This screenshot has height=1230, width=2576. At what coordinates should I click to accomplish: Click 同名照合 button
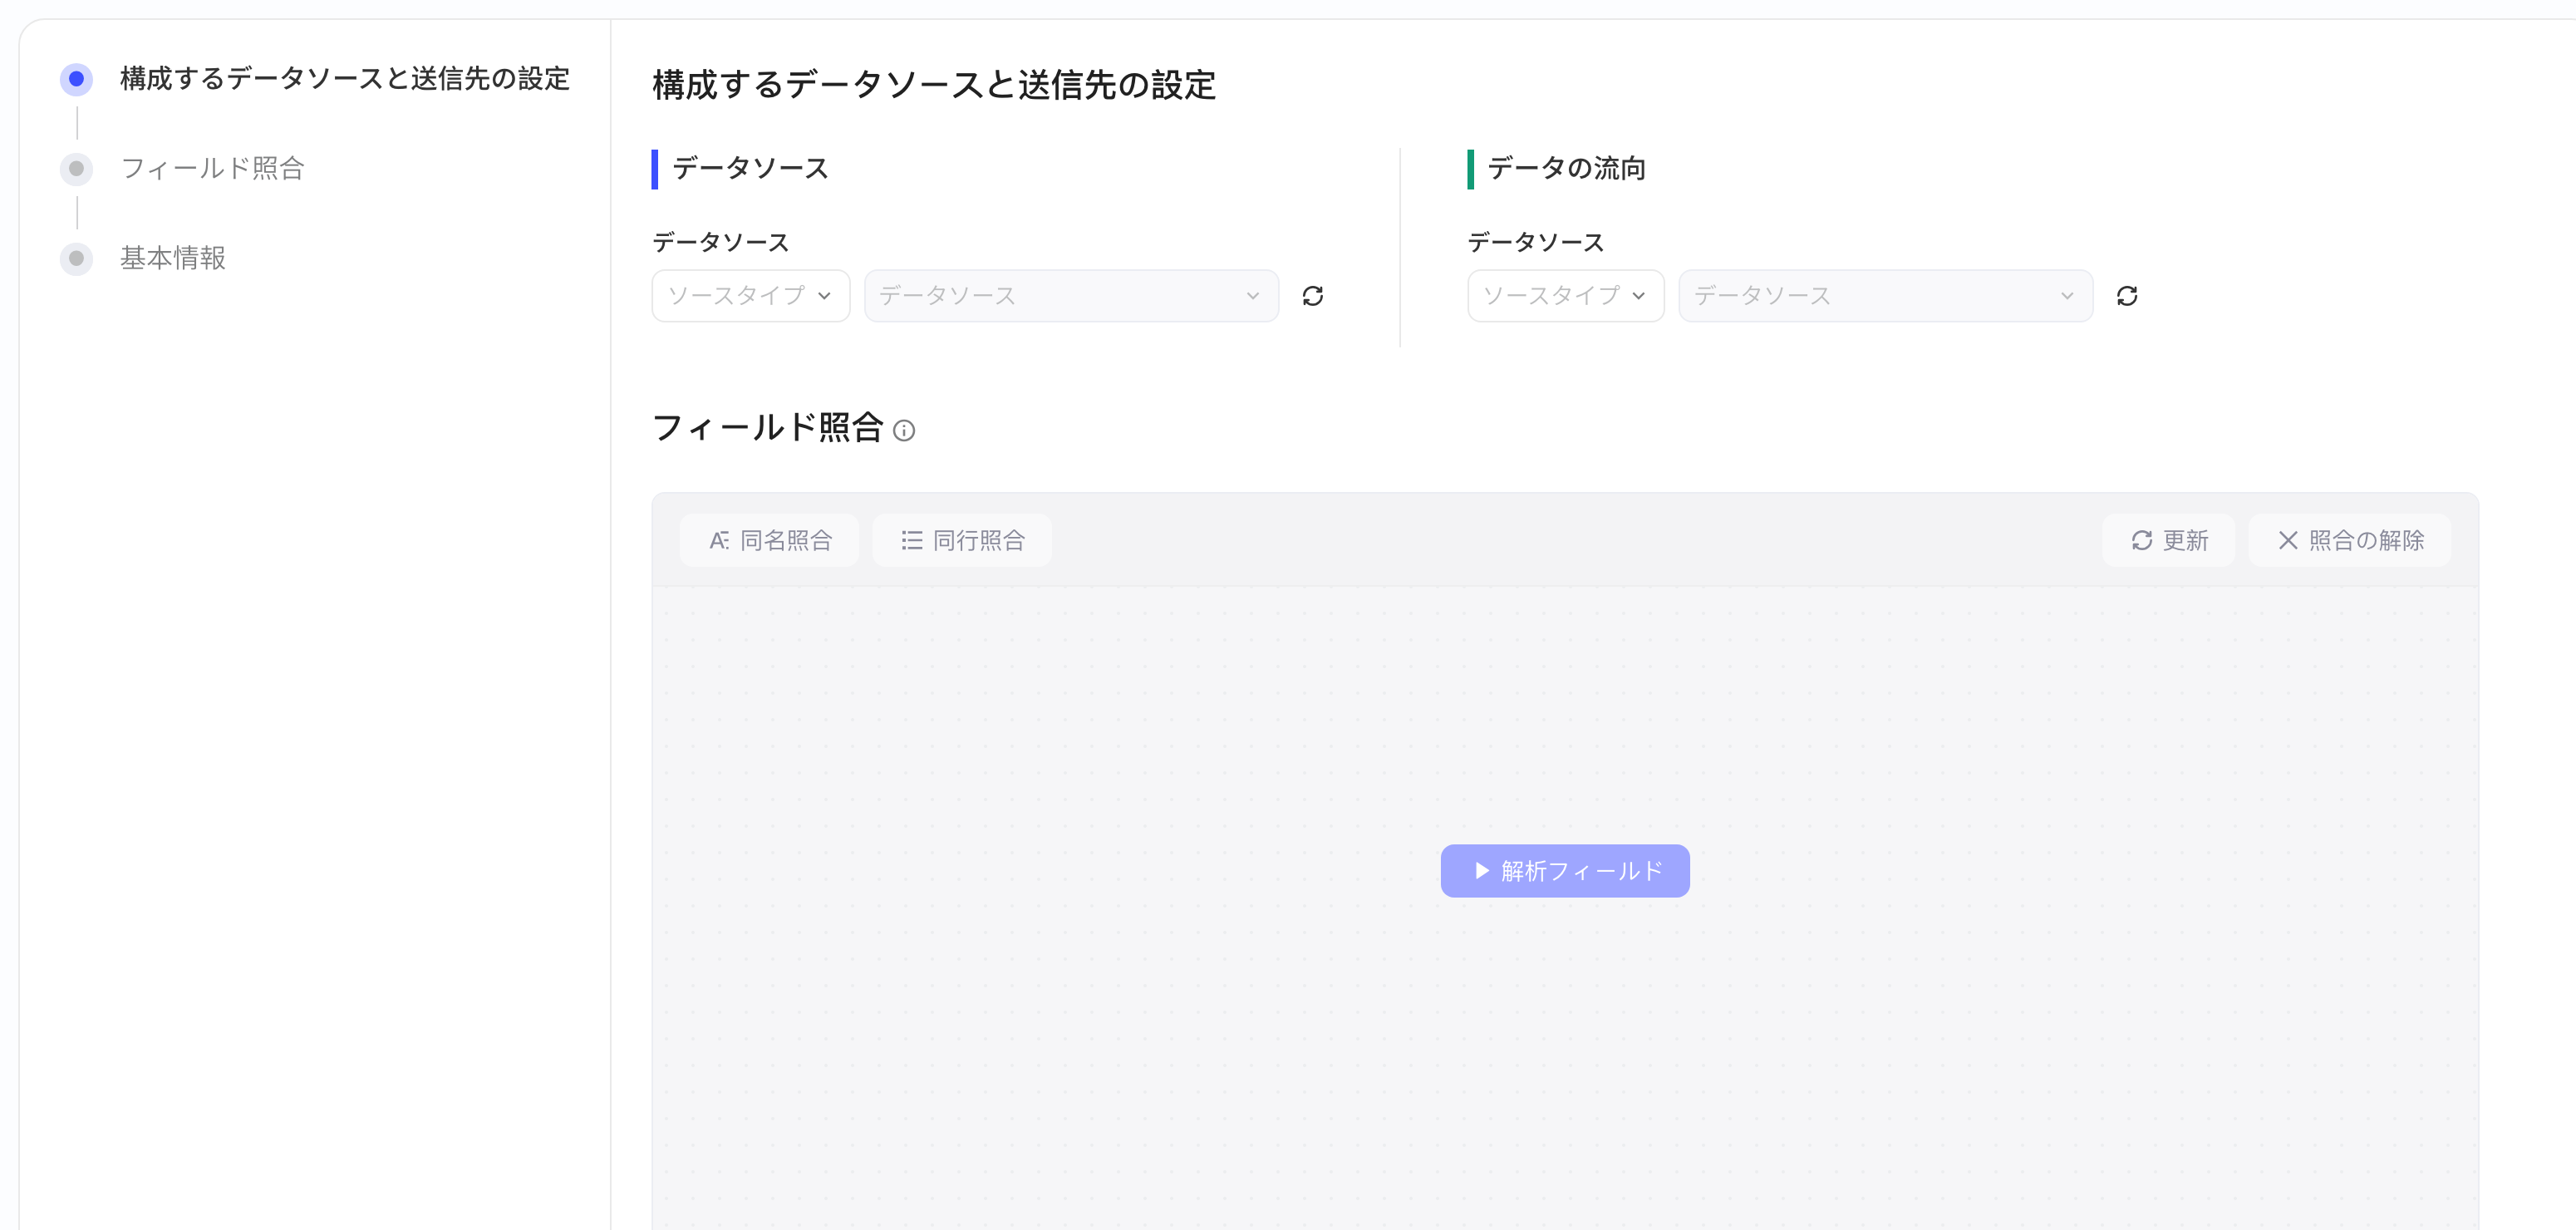[770, 541]
